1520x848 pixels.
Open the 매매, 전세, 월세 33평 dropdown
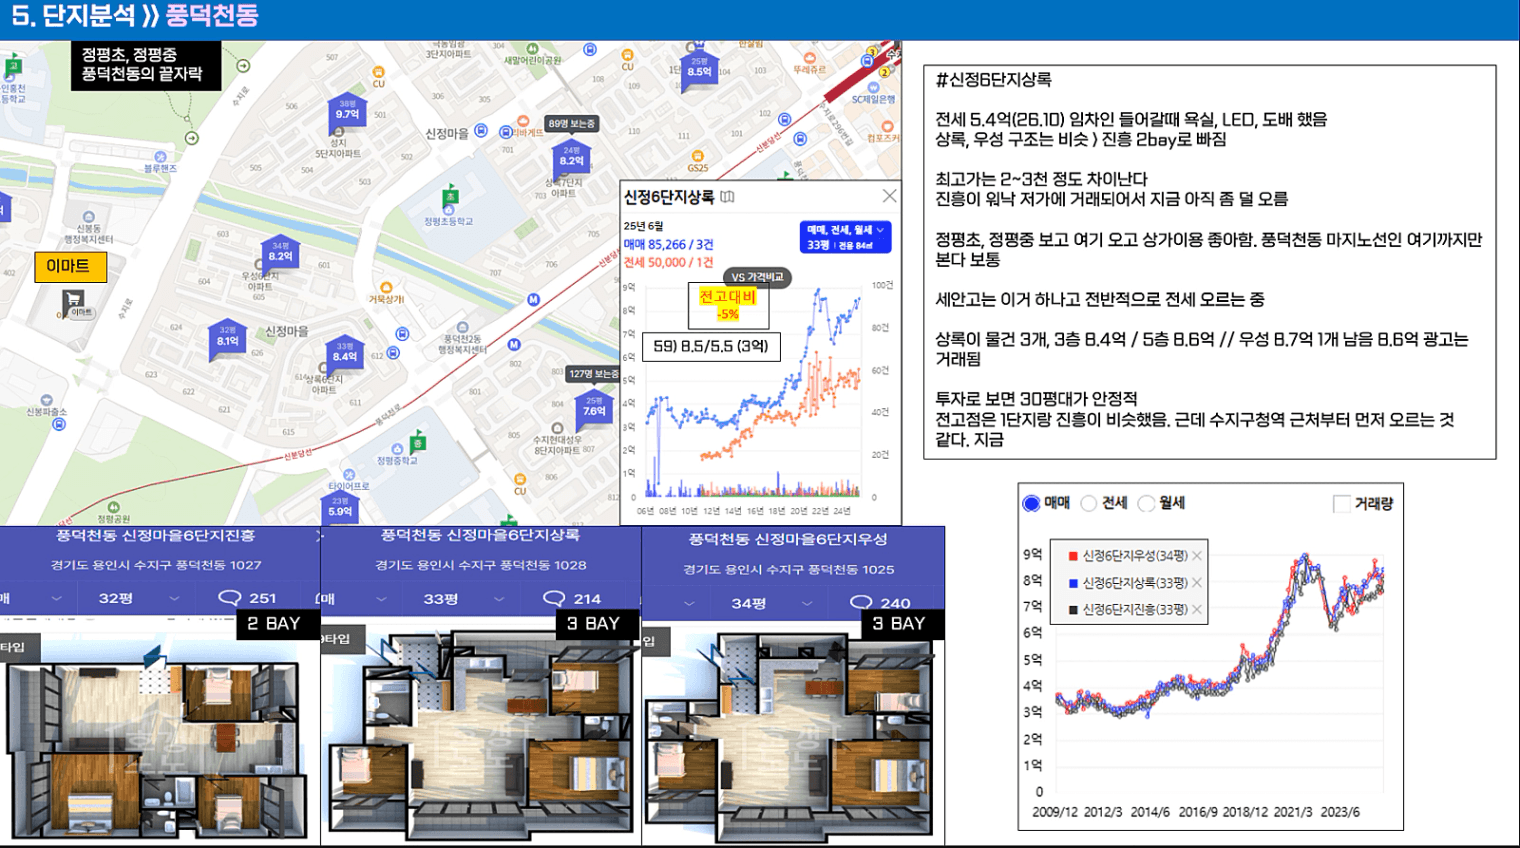845,237
